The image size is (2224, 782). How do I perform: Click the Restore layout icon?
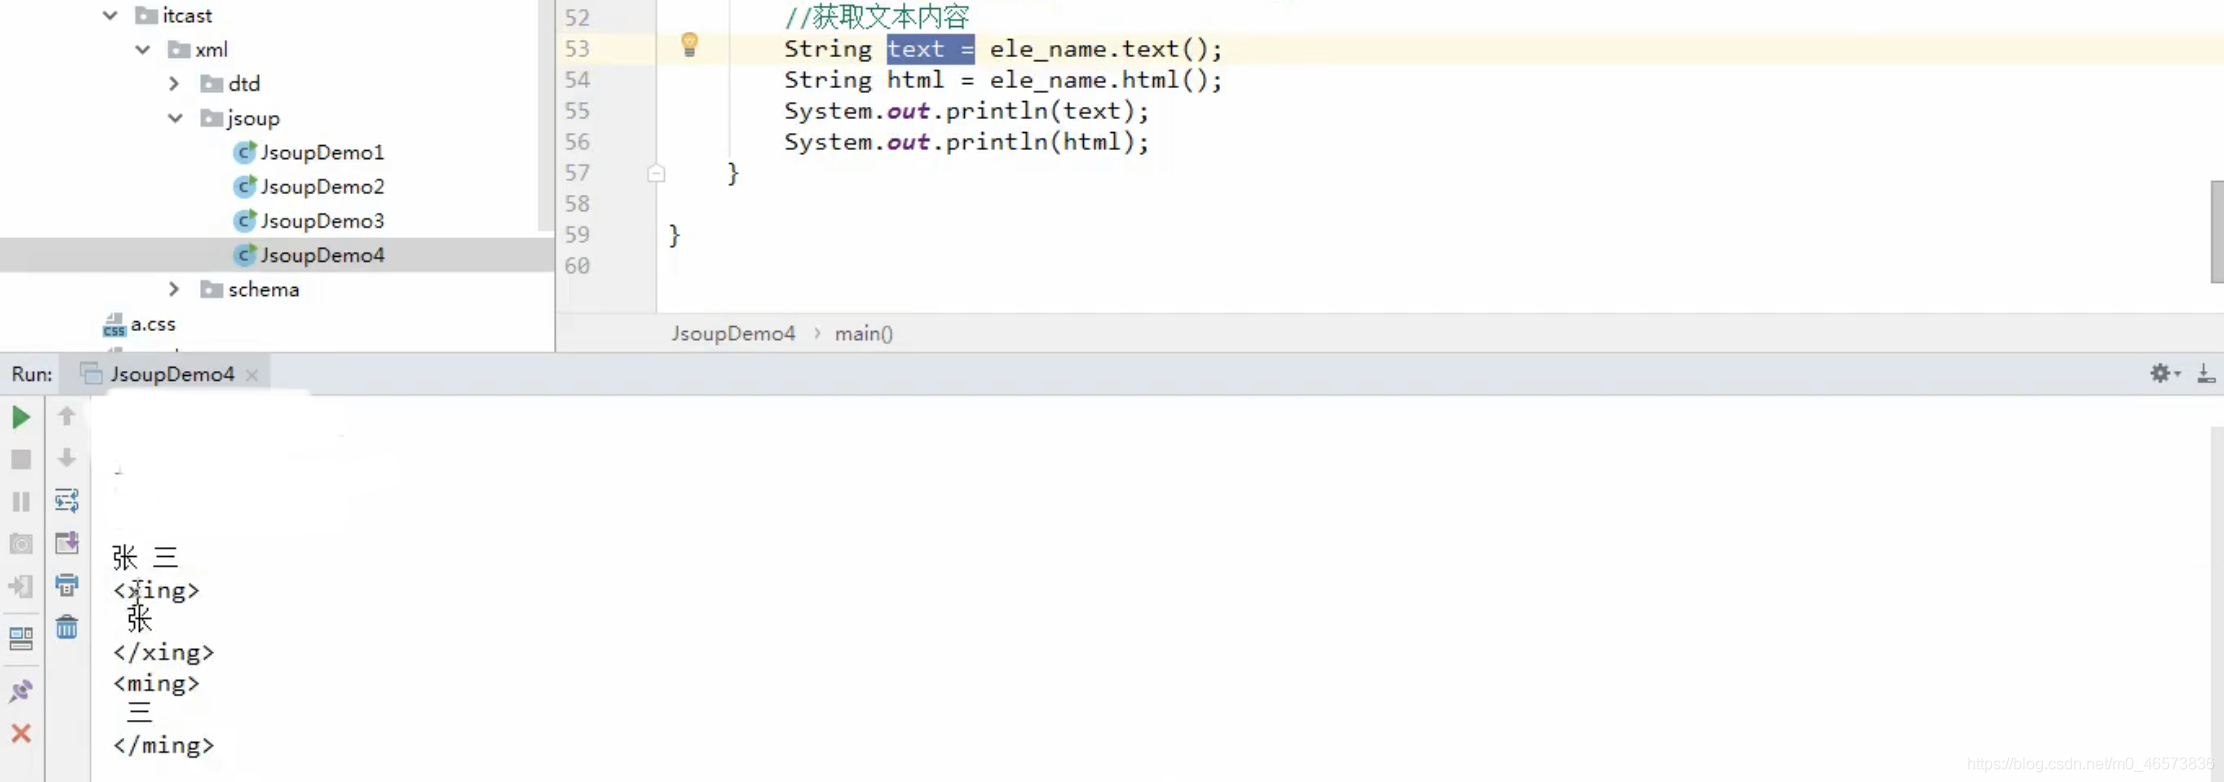click(x=21, y=639)
